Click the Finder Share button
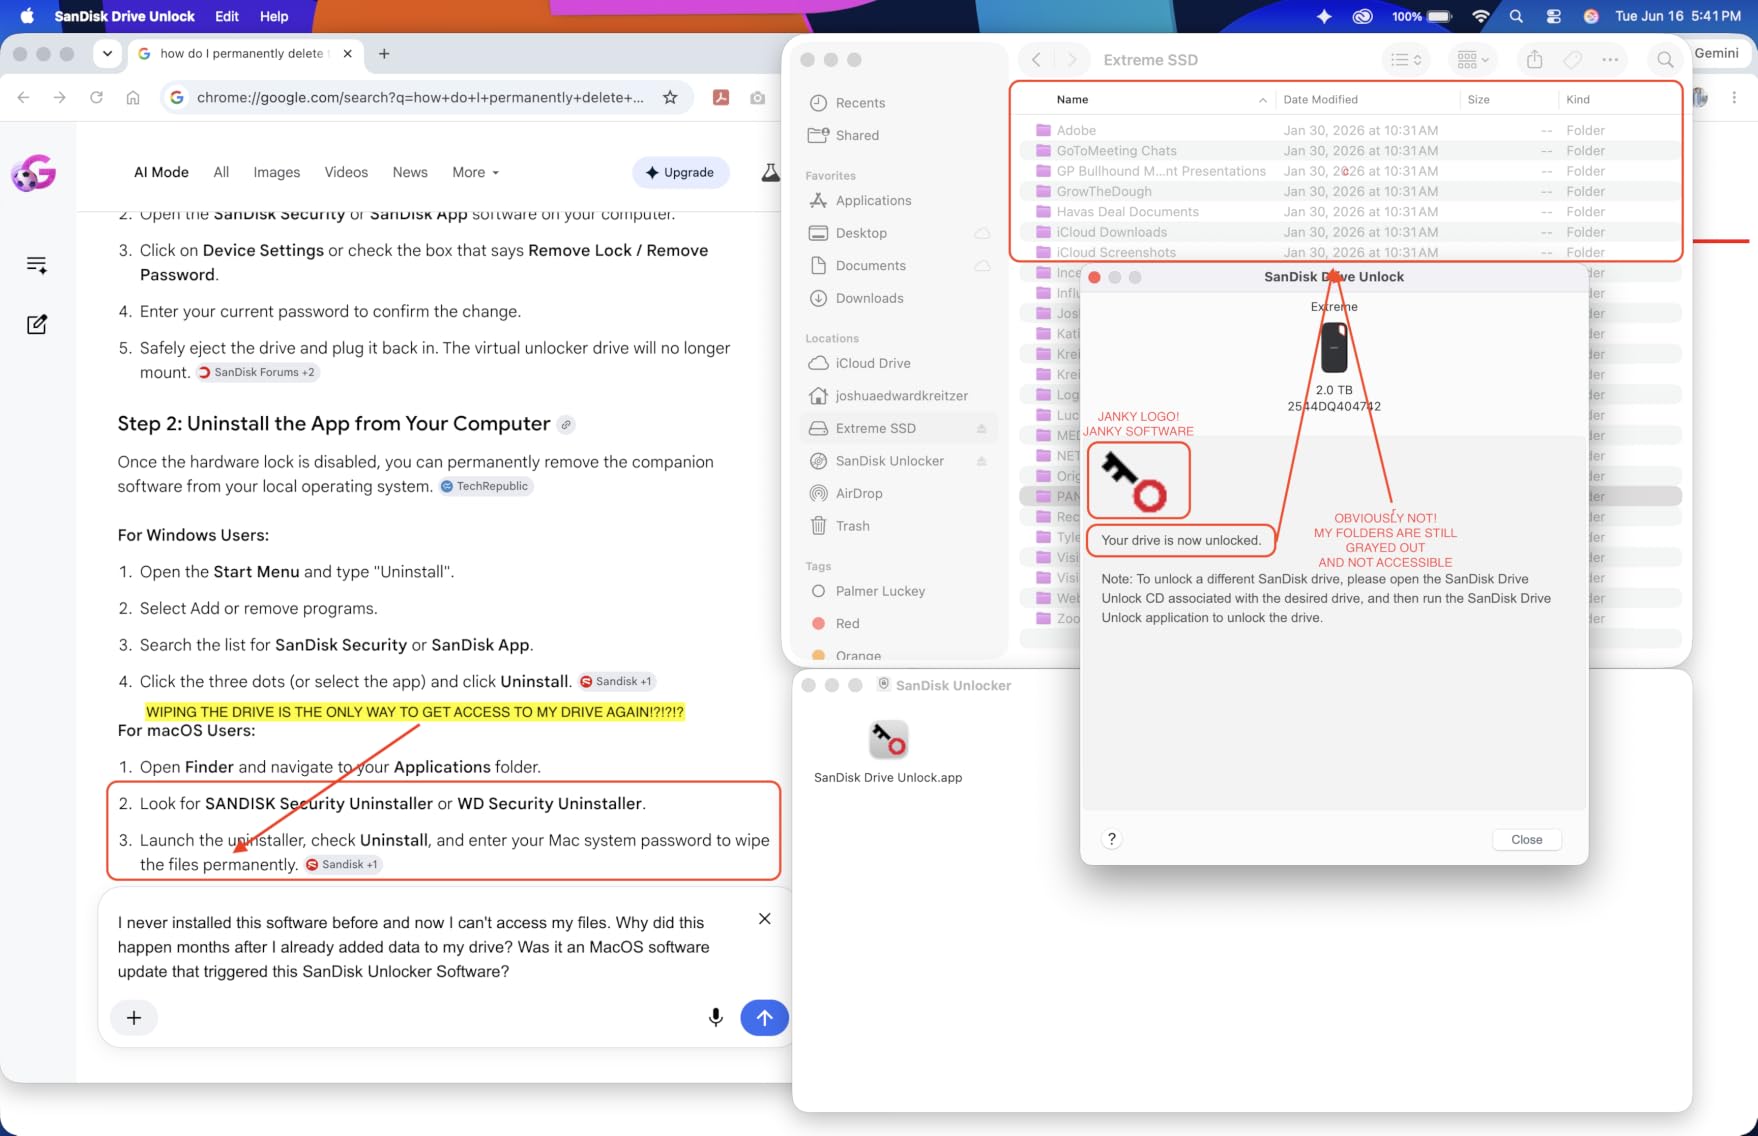This screenshot has height=1136, width=1758. pyautogui.click(x=1534, y=60)
